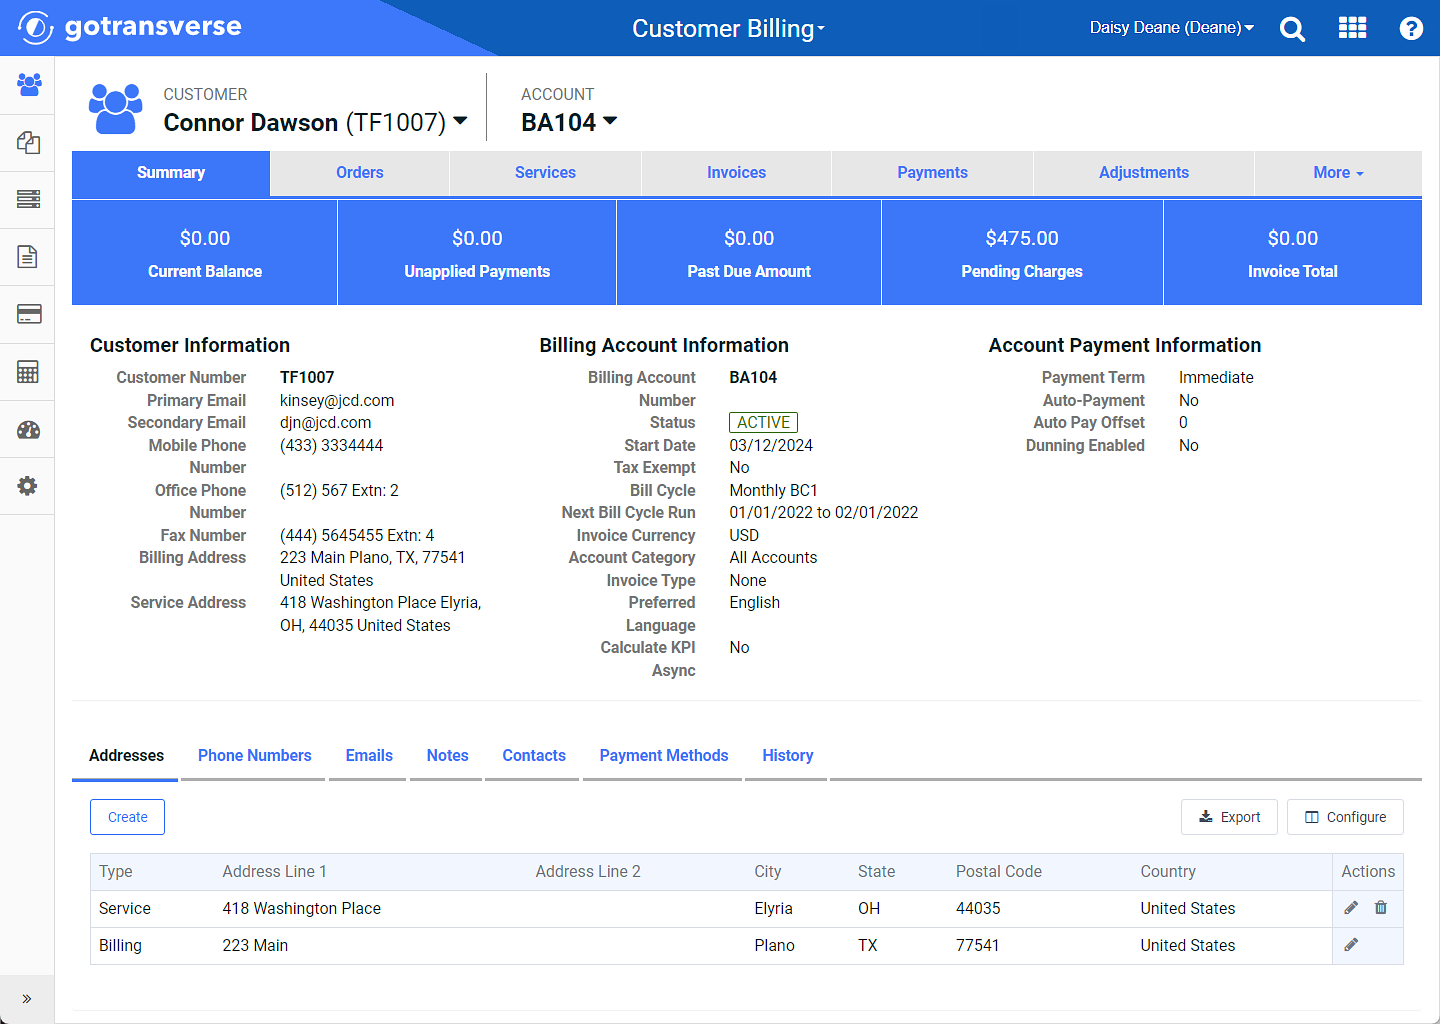
Task: Switch to the Orders tab
Action: tap(360, 173)
